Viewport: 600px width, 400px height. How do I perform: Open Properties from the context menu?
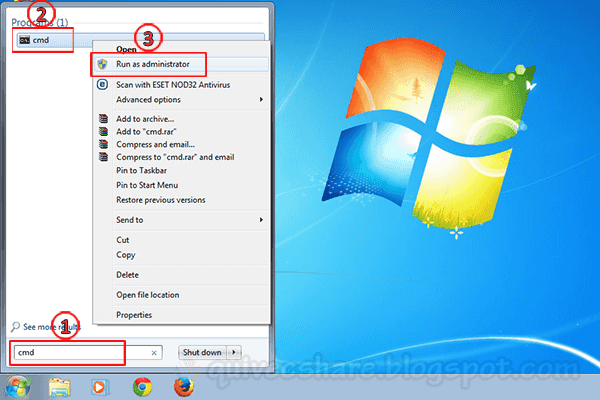134,315
